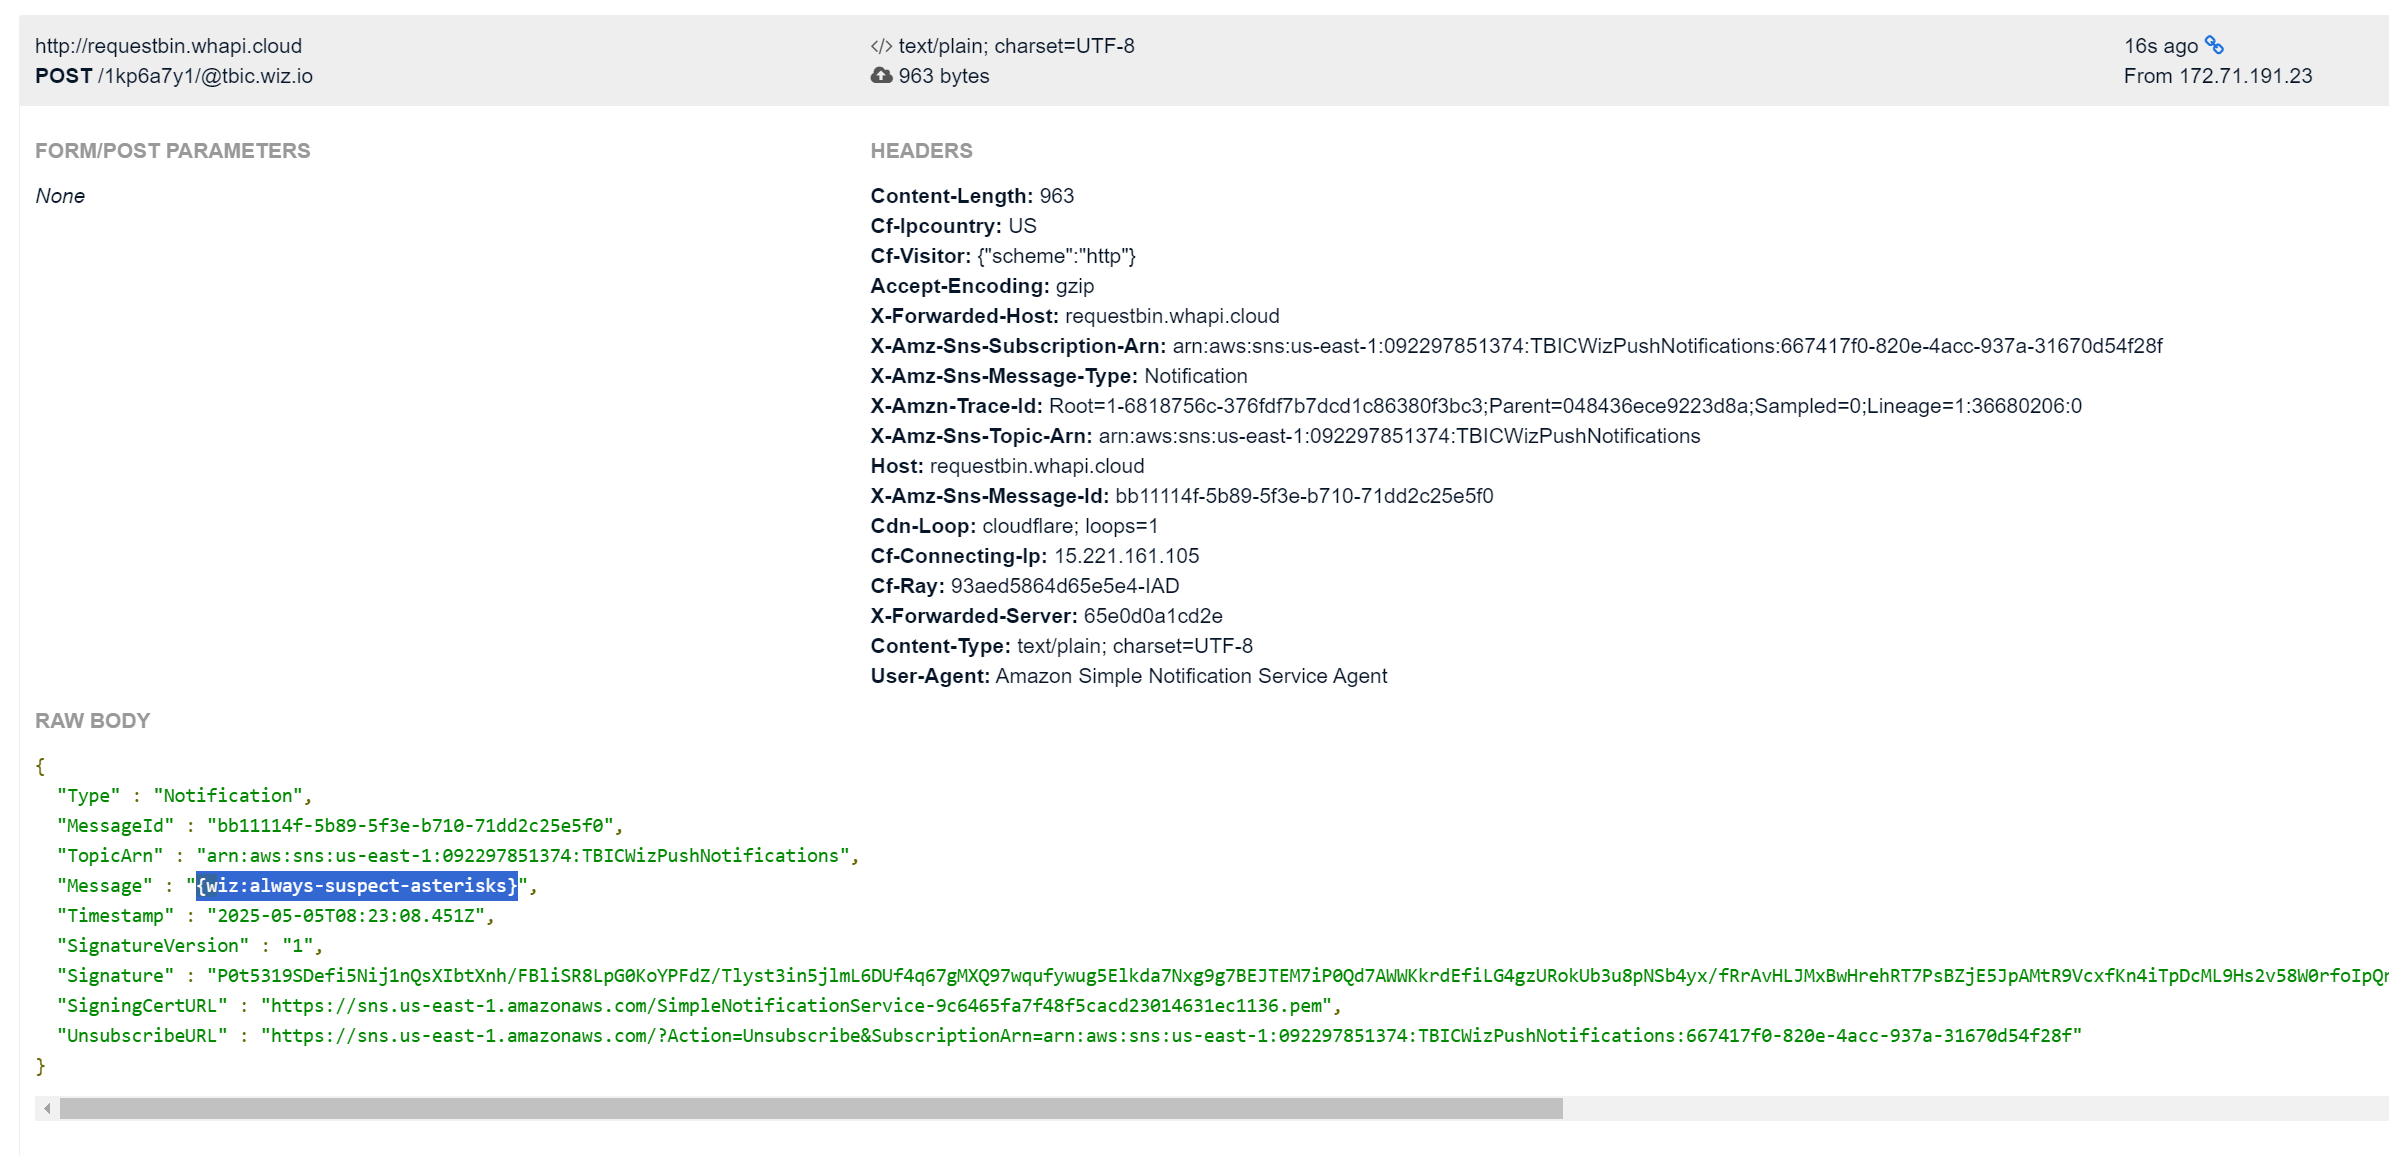Click the FORM/POST PARAMETERS heading
2389x1155 pixels.
(173, 151)
